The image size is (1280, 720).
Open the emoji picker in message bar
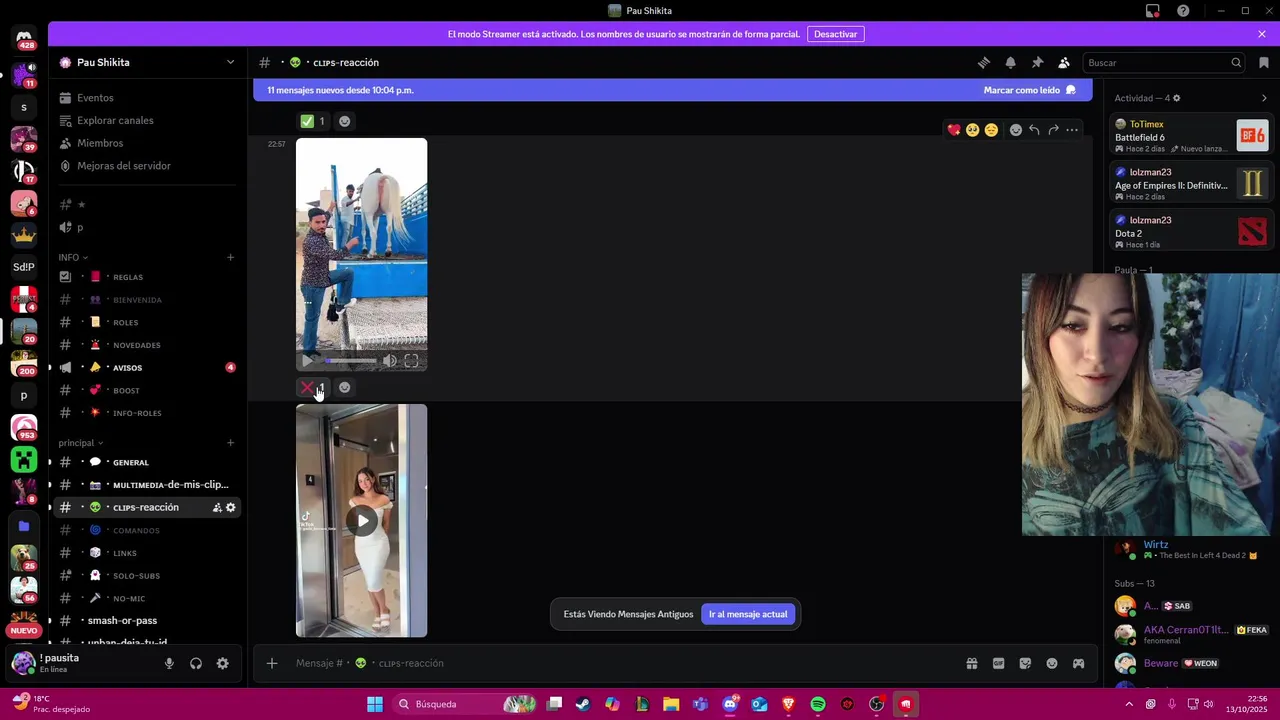pos(1052,663)
